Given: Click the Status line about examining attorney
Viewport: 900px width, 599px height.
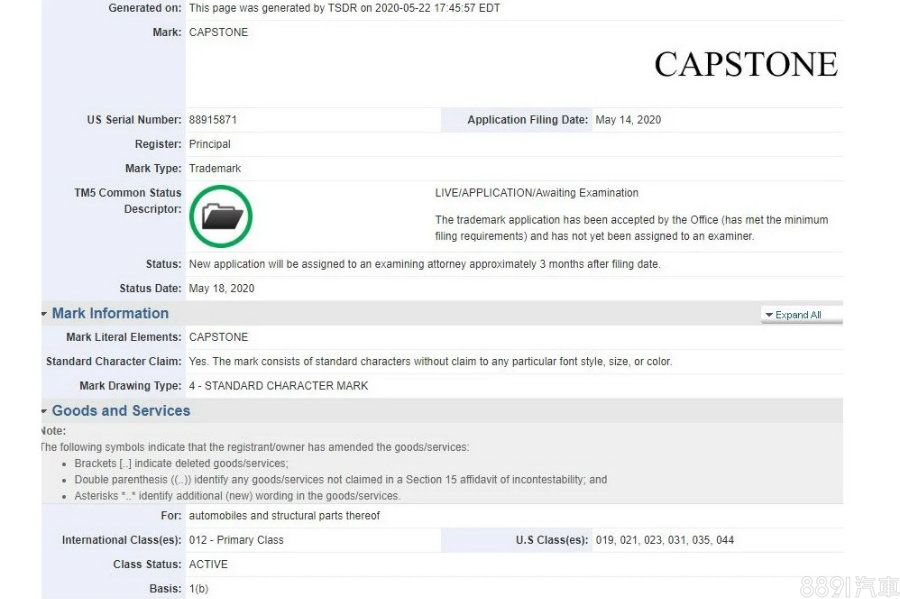Looking at the screenshot, I should pos(425,265).
